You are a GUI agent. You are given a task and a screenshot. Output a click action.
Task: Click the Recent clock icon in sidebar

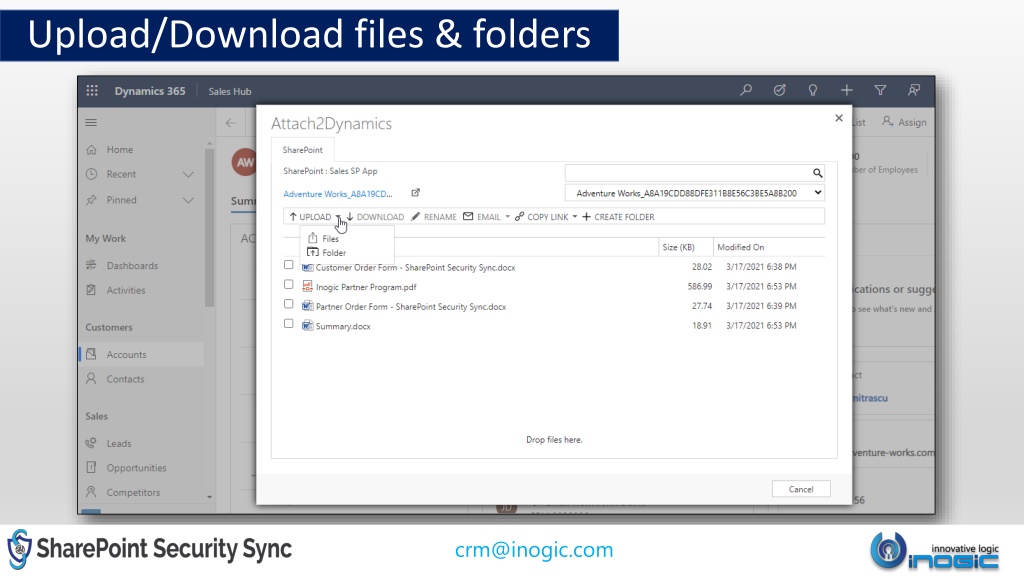click(91, 174)
